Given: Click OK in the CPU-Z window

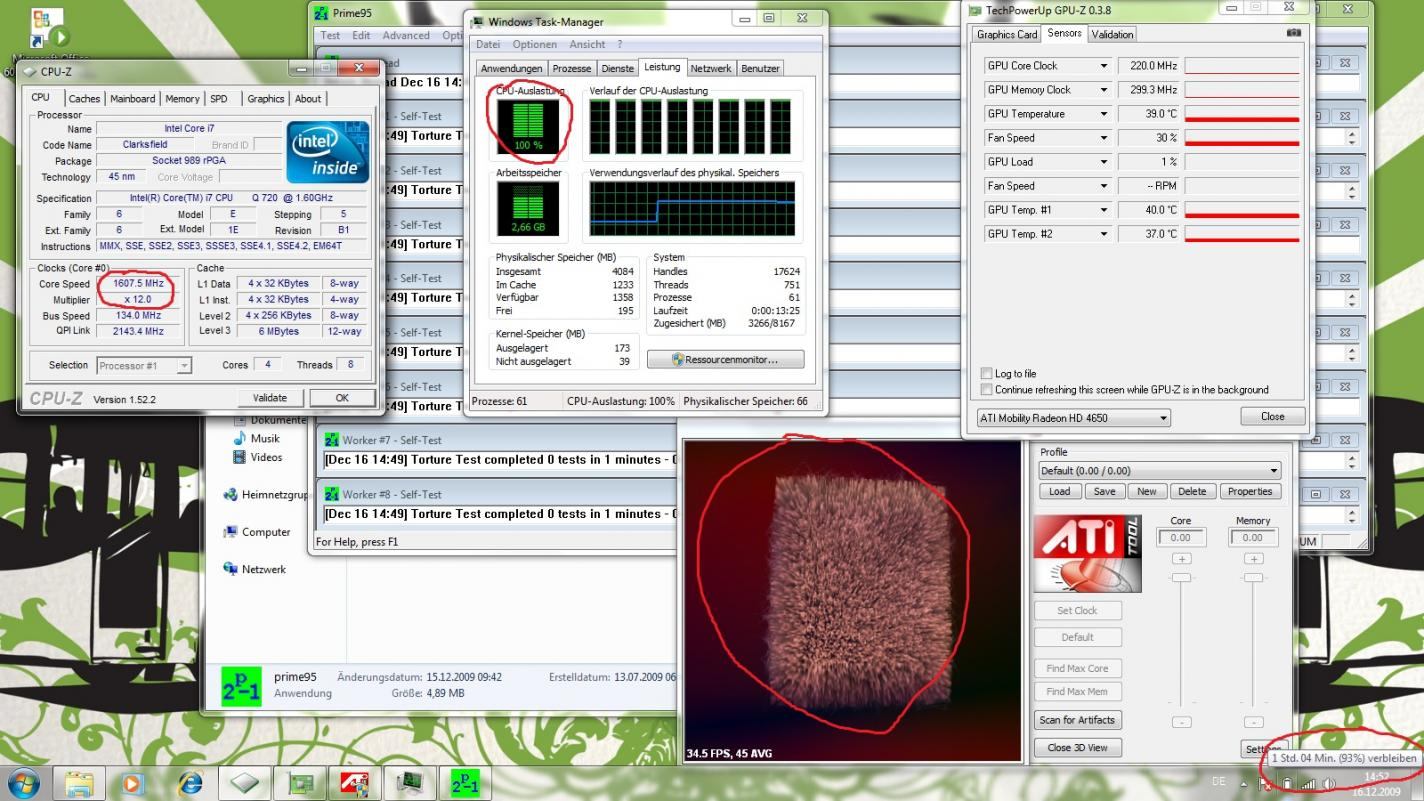Looking at the screenshot, I should (x=342, y=398).
